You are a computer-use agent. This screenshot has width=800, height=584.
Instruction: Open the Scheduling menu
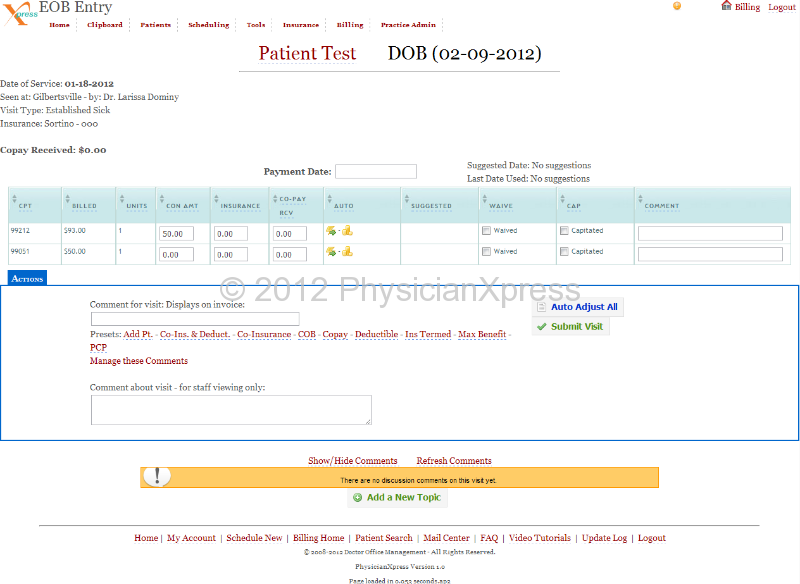coord(208,25)
